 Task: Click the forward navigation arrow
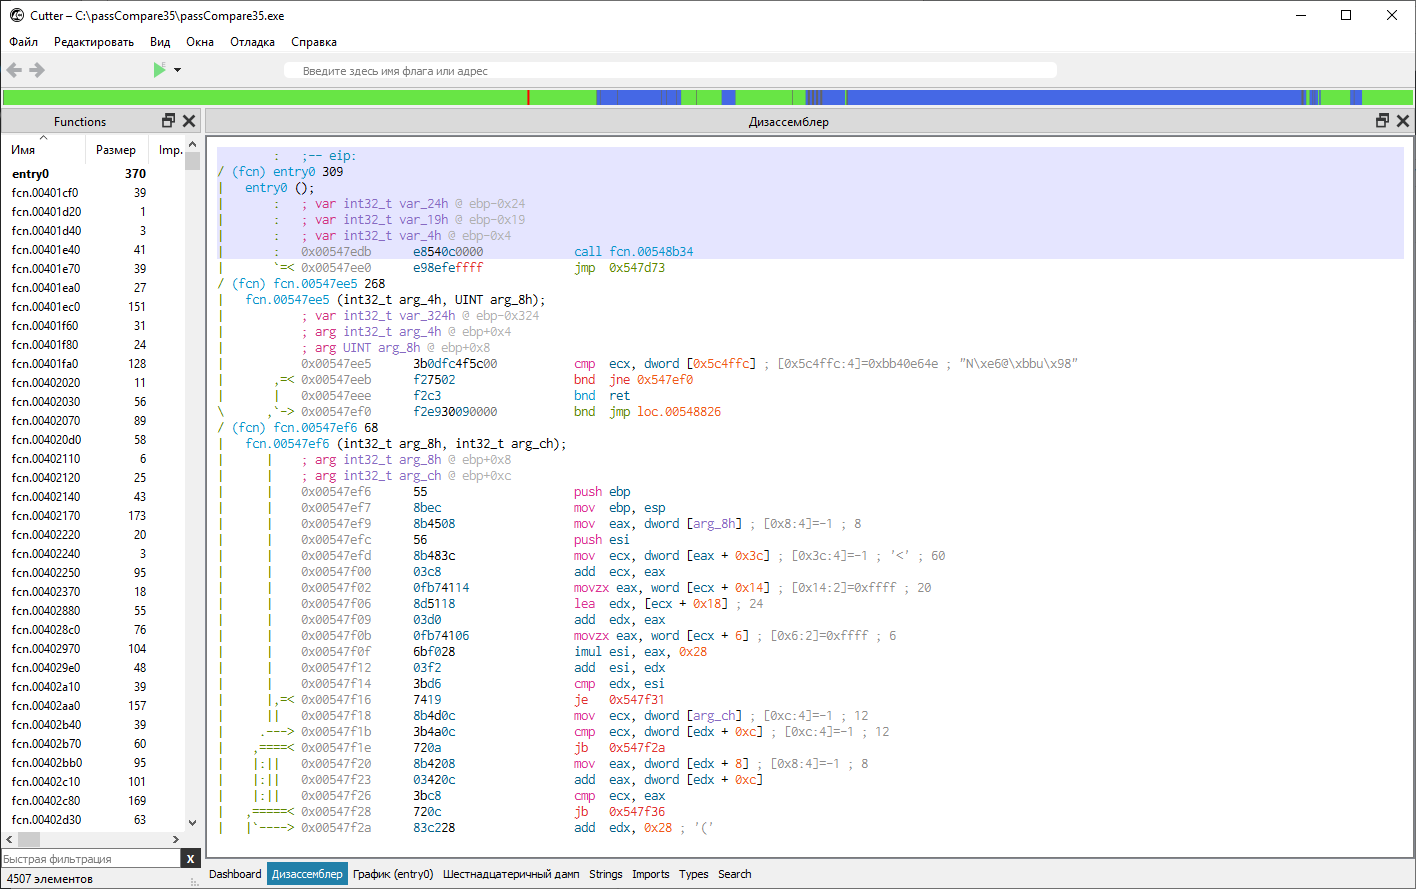[37, 70]
